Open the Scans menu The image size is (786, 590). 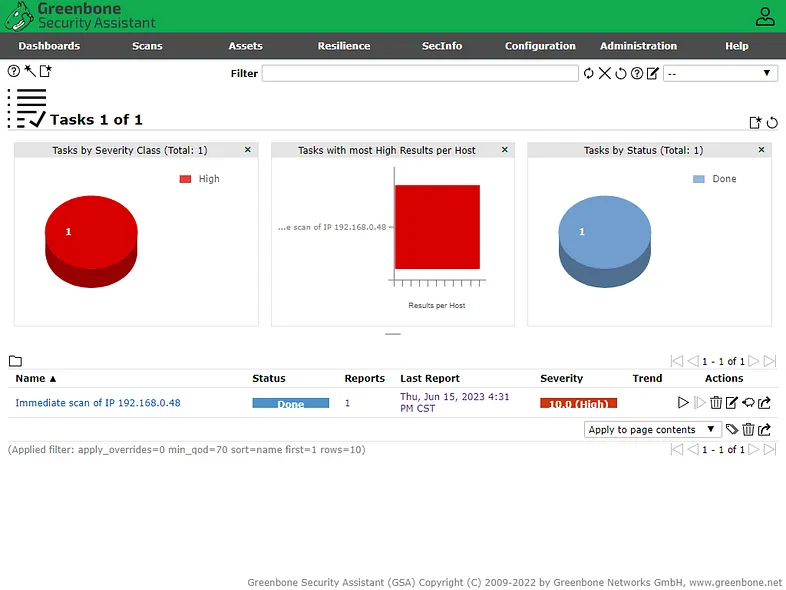click(x=147, y=46)
